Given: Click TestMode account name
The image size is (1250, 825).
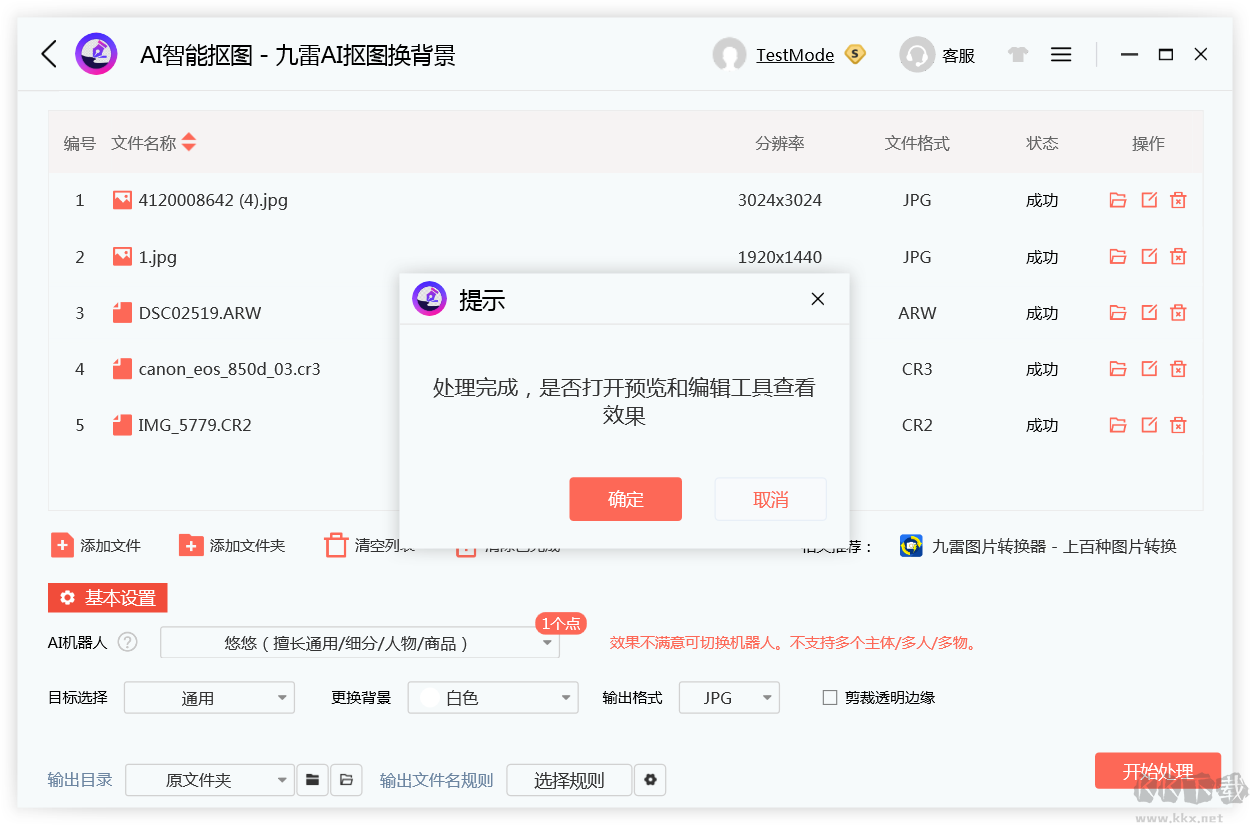Looking at the screenshot, I should click(x=794, y=54).
